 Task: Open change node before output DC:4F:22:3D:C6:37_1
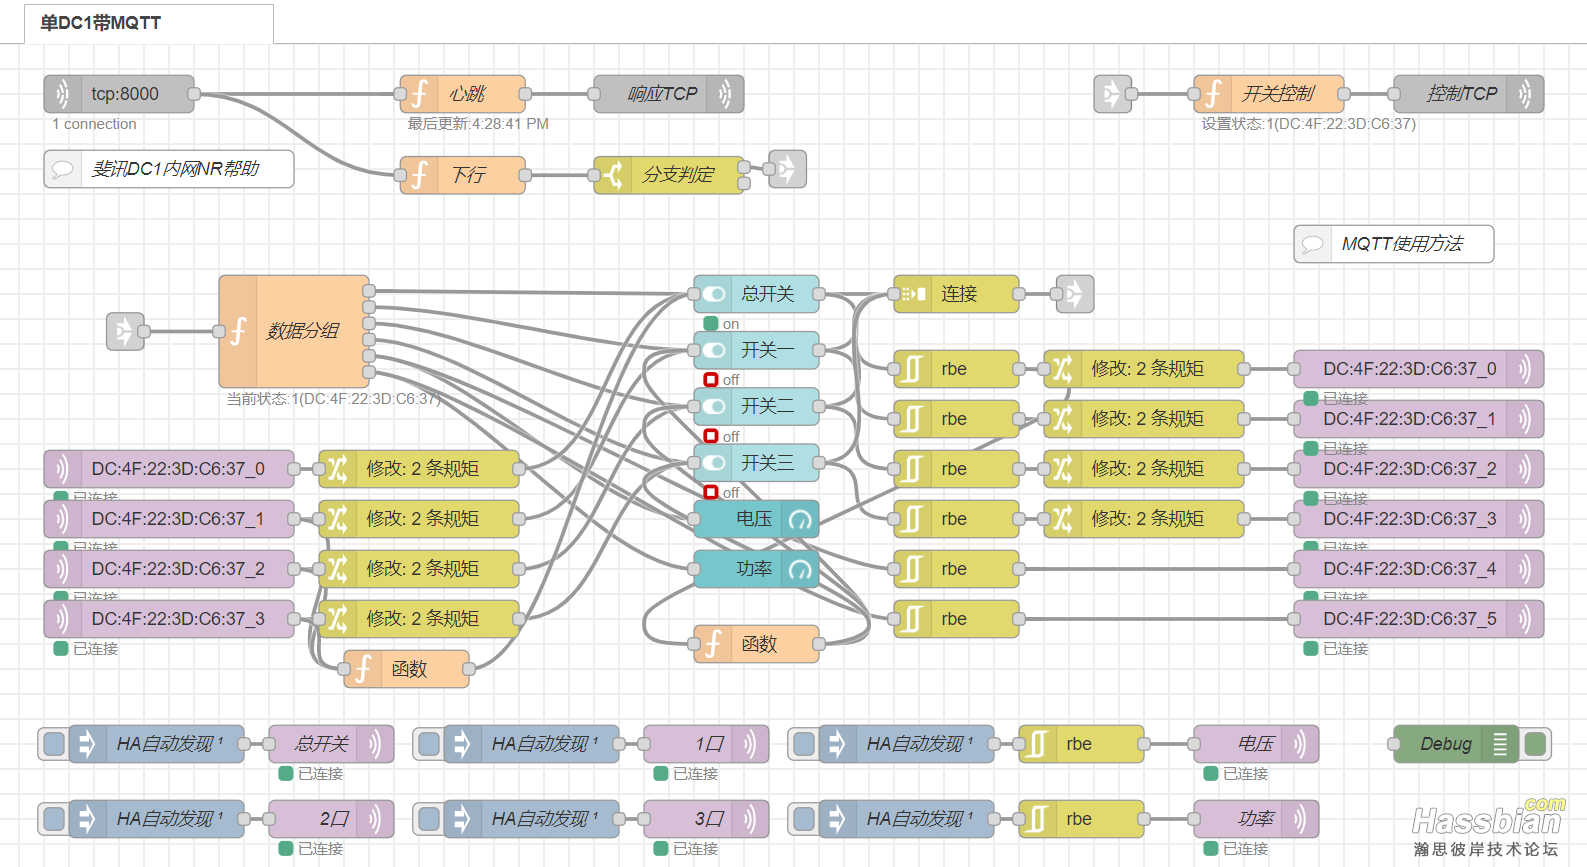click(x=1144, y=419)
